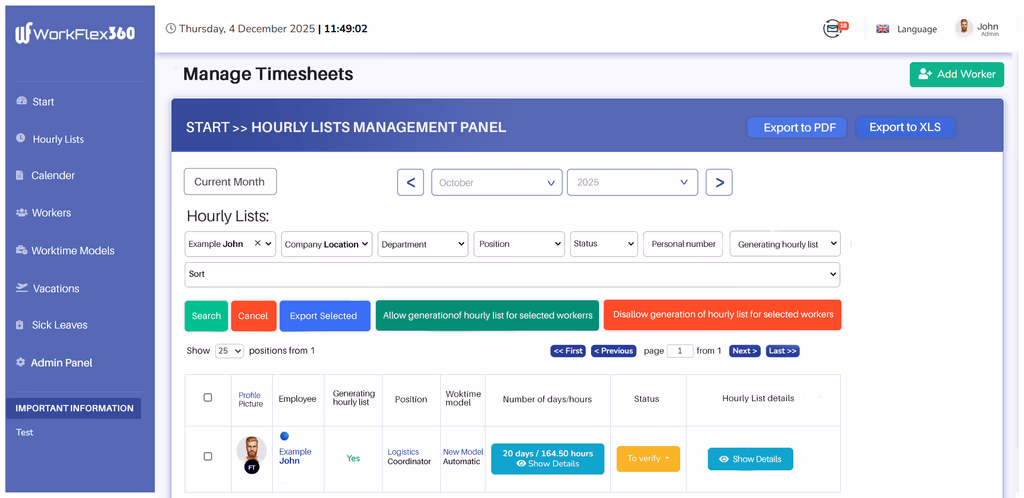This screenshot has width=1024, height=498.
Task: Navigate to Vacations in the sidebar
Action: click(55, 288)
